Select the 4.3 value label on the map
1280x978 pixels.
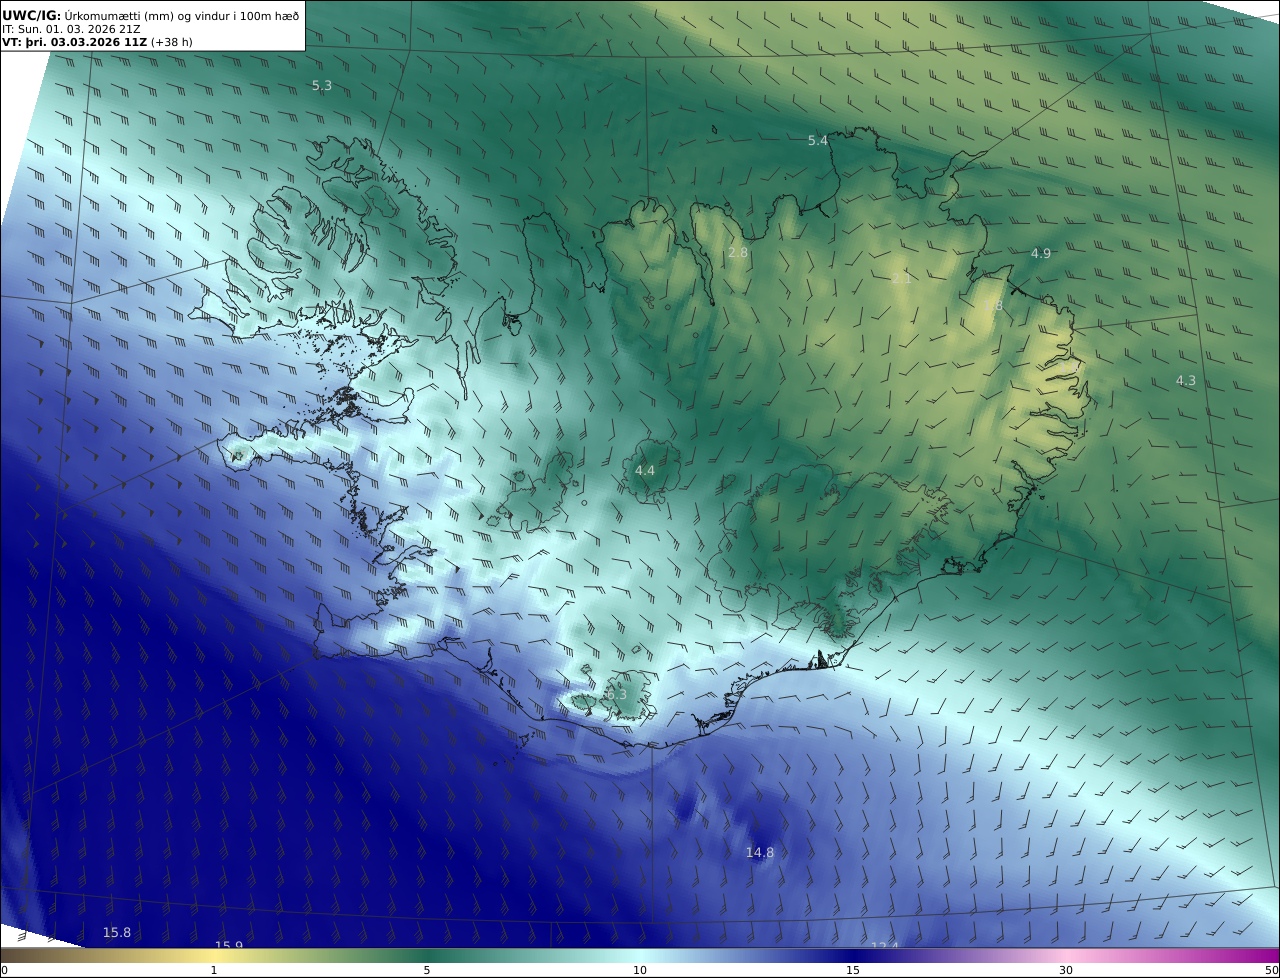click(x=1186, y=381)
